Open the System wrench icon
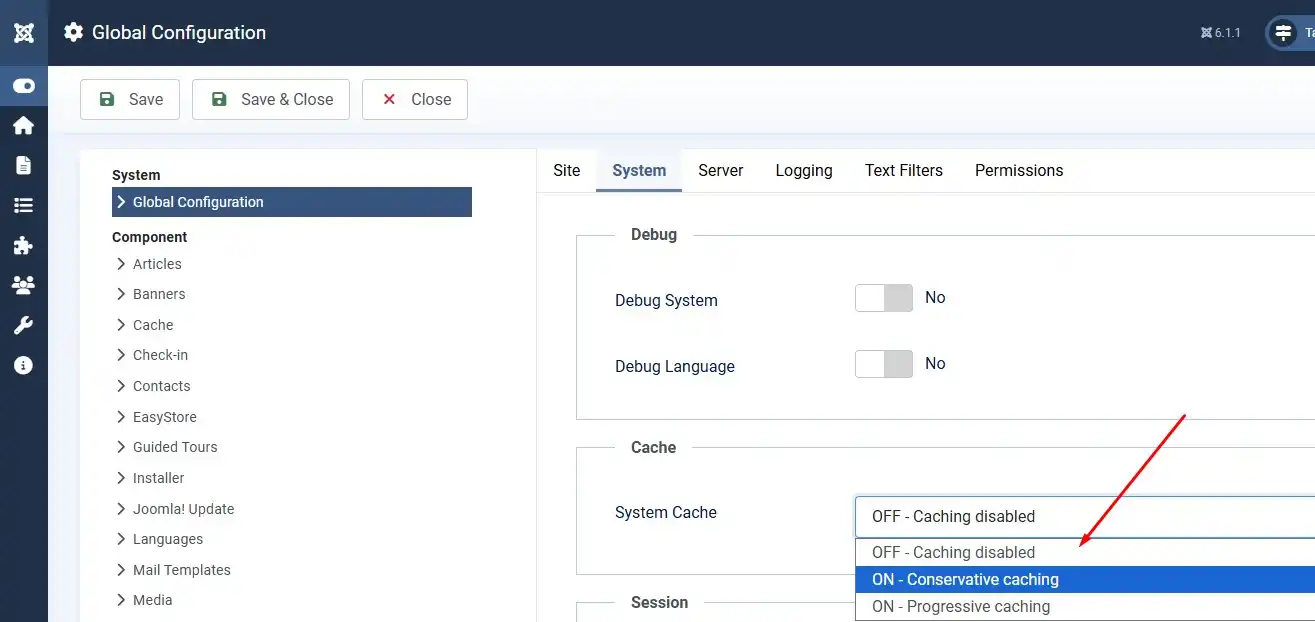This screenshot has height=622, width=1315. (x=24, y=325)
